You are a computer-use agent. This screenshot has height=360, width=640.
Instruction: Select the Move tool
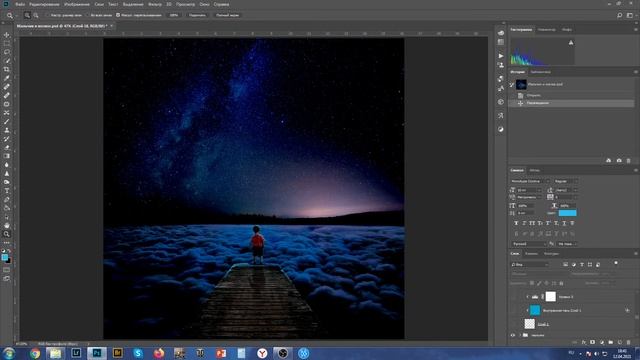[x=7, y=35]
